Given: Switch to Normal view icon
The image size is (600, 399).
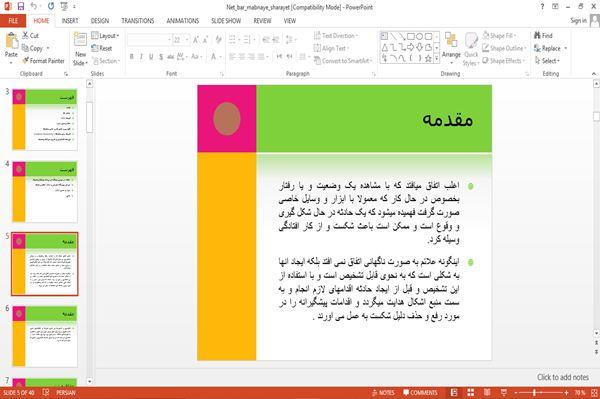Looking at the screenshot, I should [x=454, y=392].
